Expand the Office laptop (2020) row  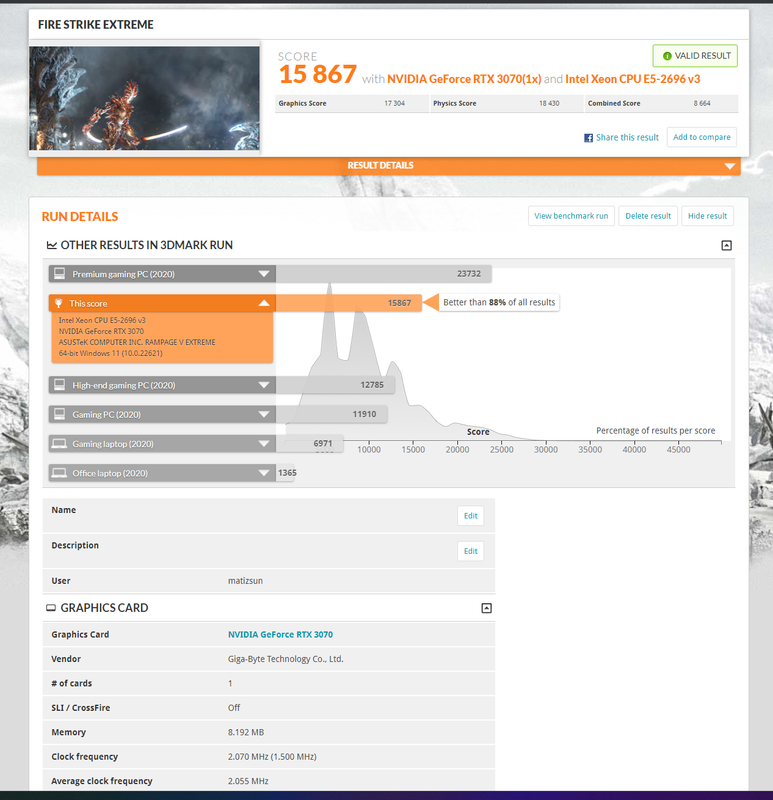[264, 473]
